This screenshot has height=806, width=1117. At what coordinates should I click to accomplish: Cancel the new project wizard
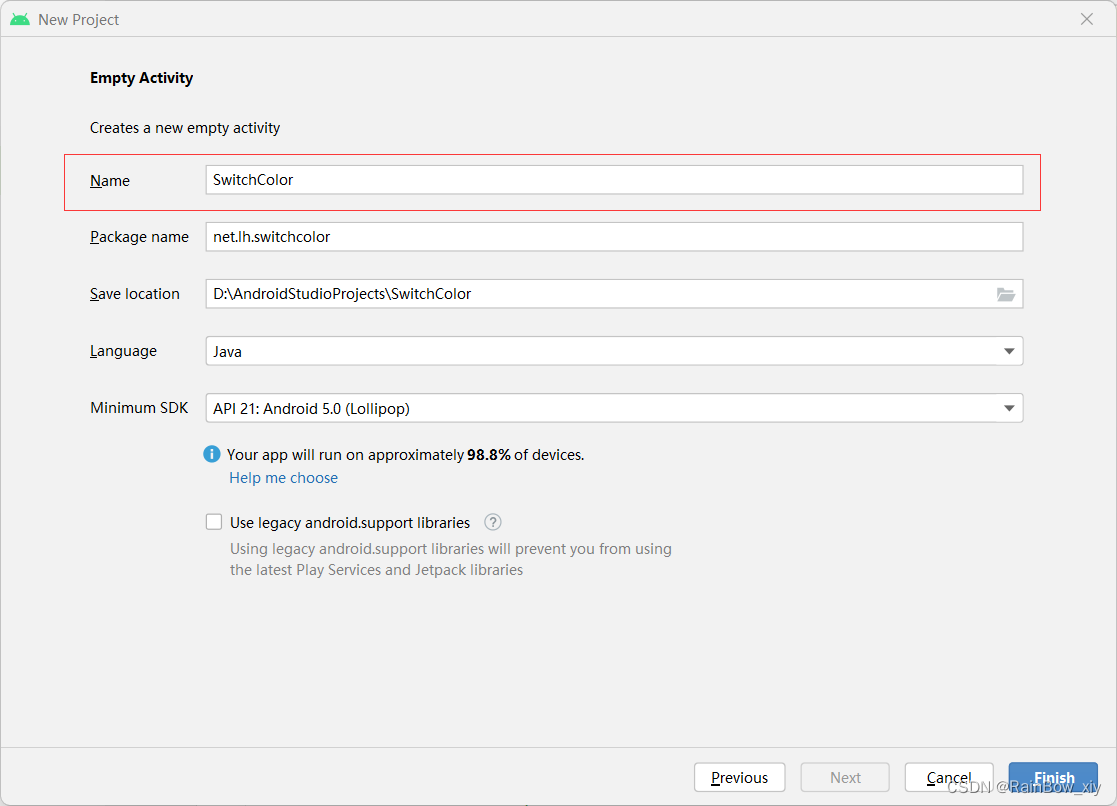(x=948, y=777)
